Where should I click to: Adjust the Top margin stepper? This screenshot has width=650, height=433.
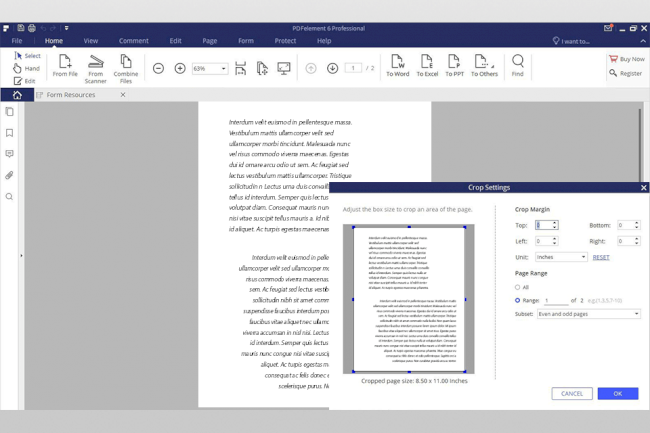pyautogui.click(x=555, y=225)
